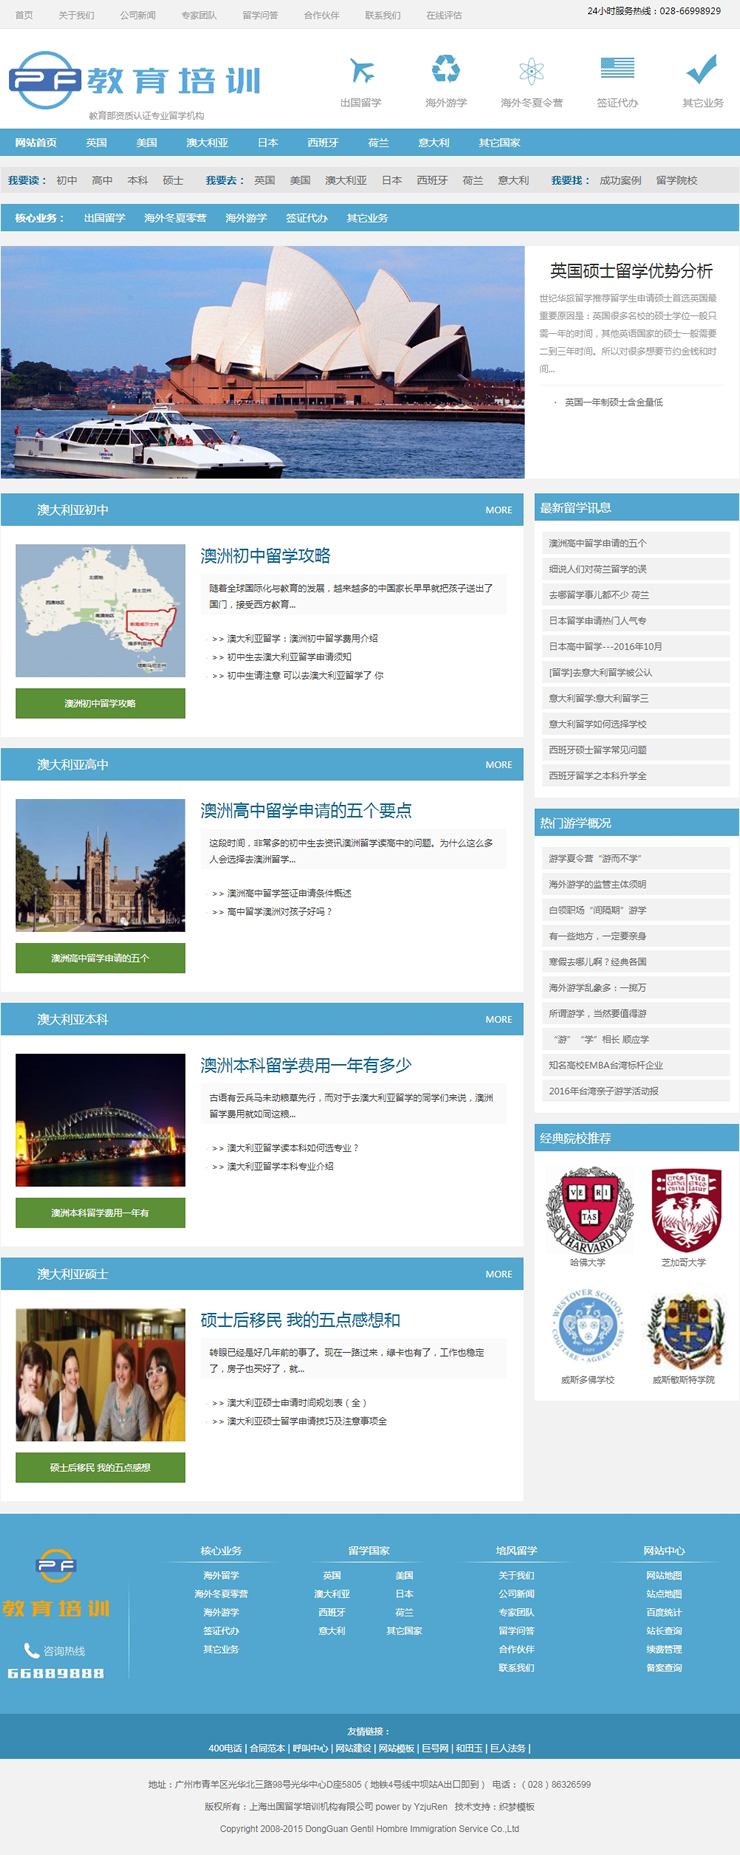Open 网站首页 in the main navigation
Screen dimensions: 740x1855
point(36,143)
